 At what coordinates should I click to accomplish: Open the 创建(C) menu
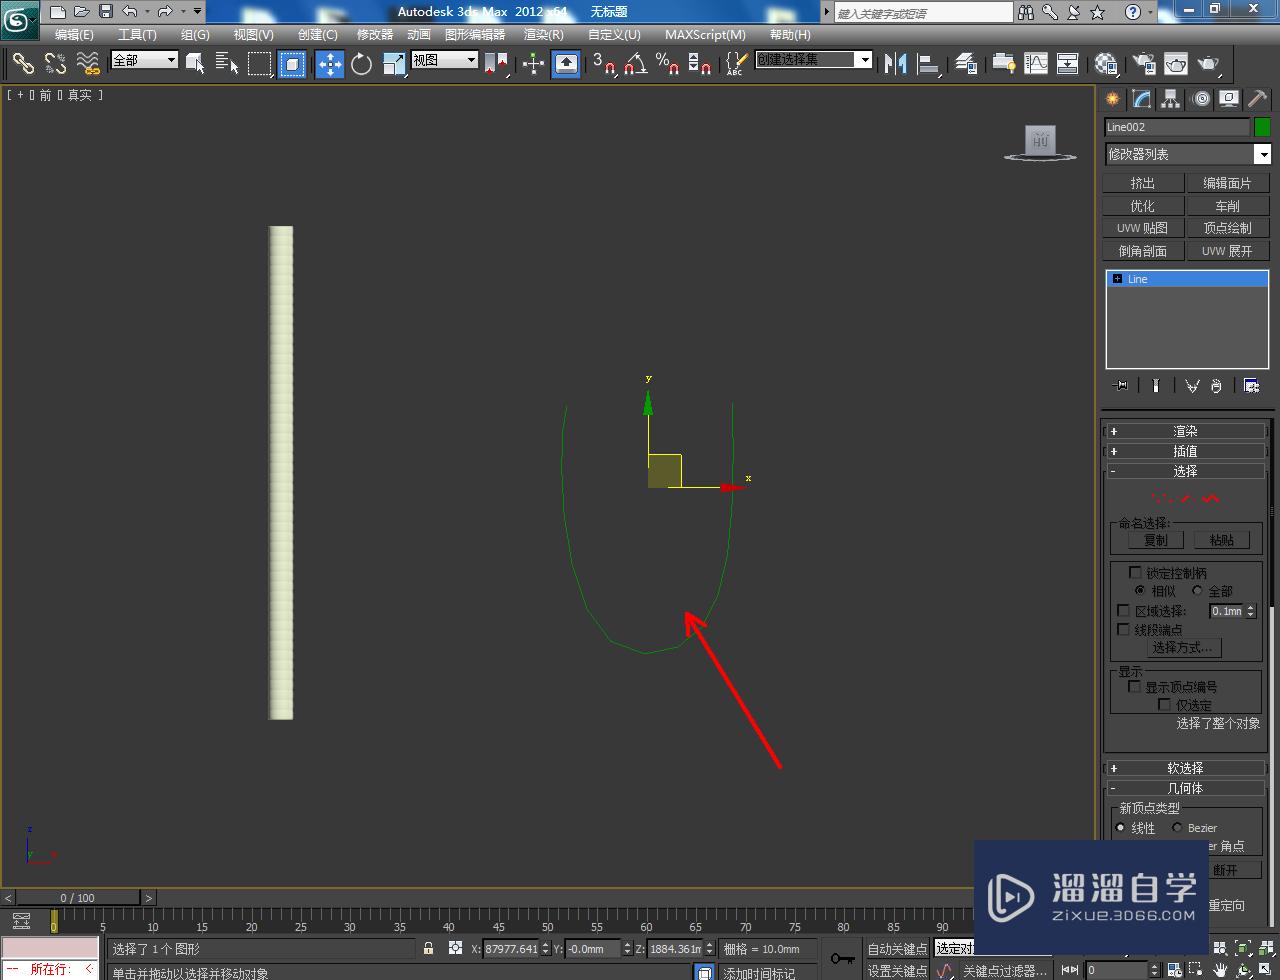click(318, 35)
